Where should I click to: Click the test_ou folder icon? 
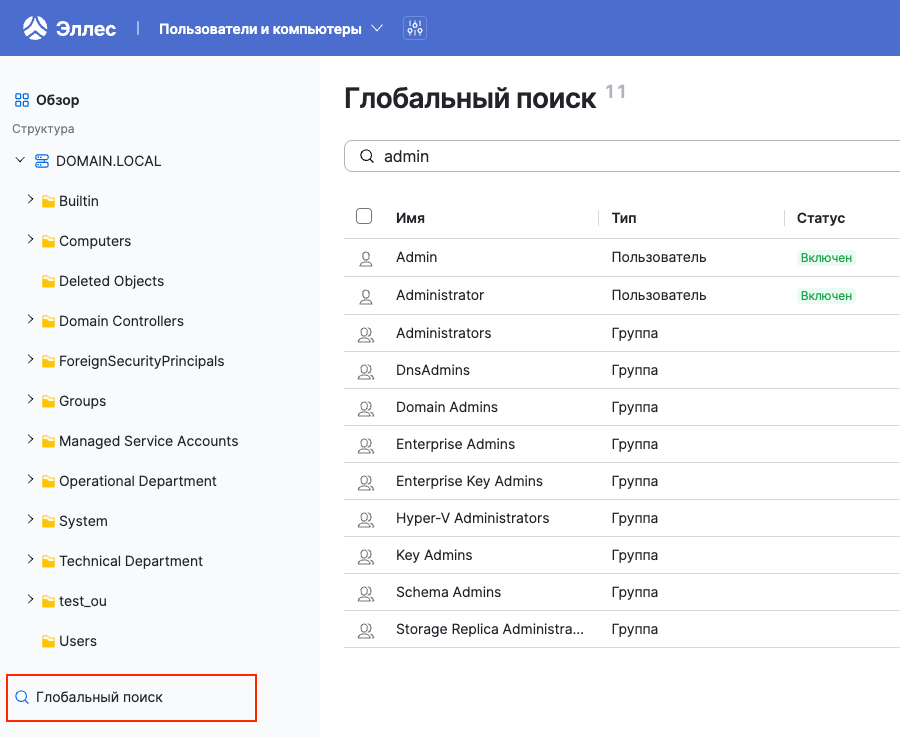48,602
